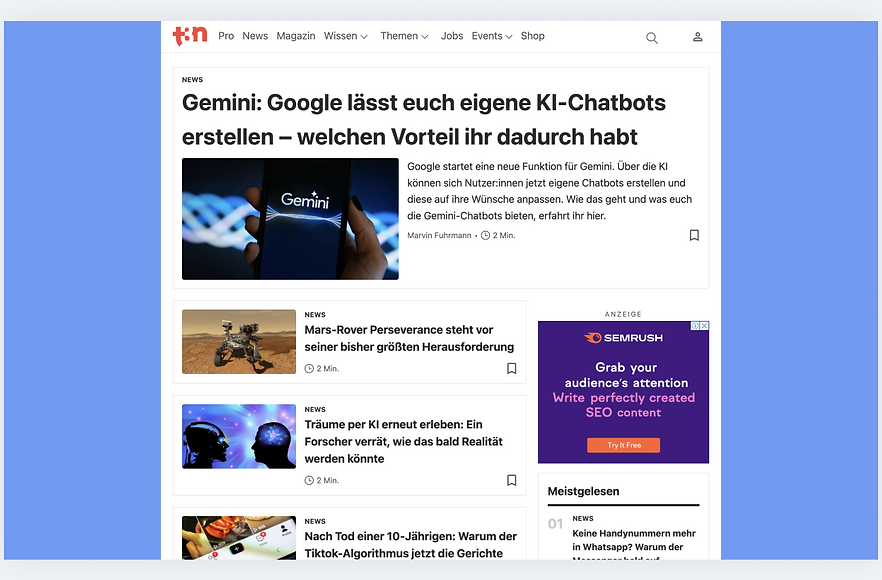Click the Gemini phone thumbnail image
The height and width of the screenshot is (580, 882).
point(290,219)
